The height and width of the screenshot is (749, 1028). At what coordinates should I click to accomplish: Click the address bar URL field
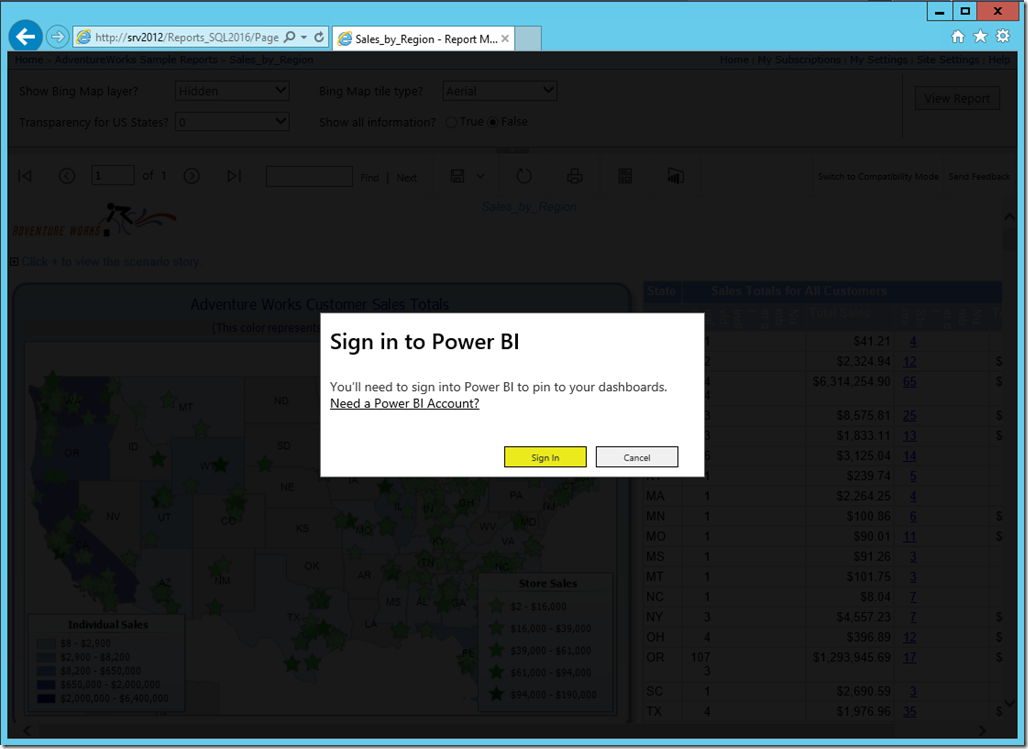(x=187, y=37)
